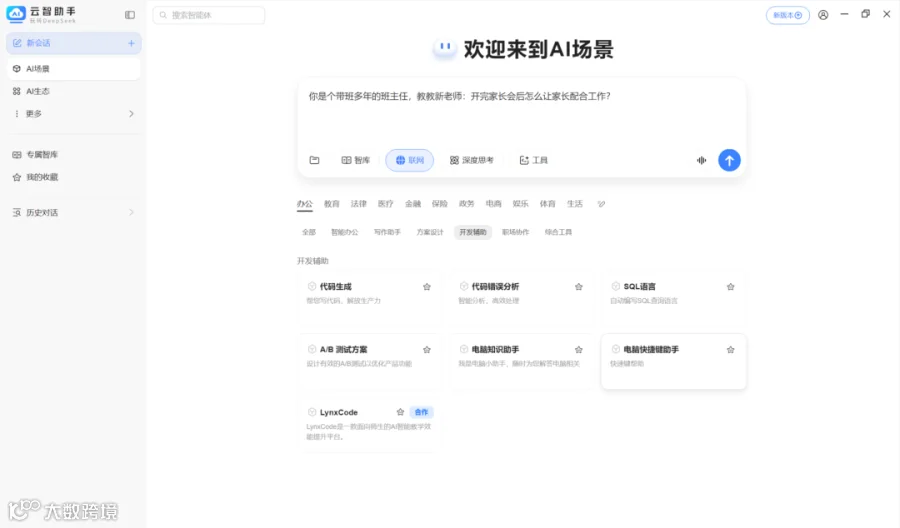Favorite the 代码错误分析 card with its star
The height and width of the screenshot is (528, 900).
[x=579, y=286]
